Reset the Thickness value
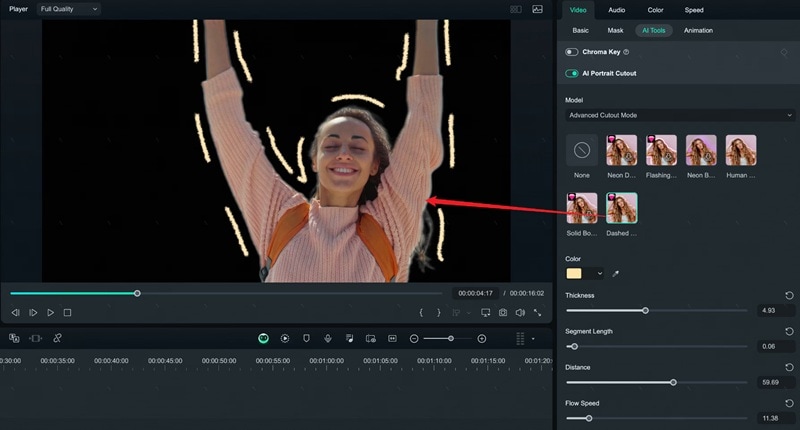This screenshot has width=800, height=430. [x=789, y=295]
